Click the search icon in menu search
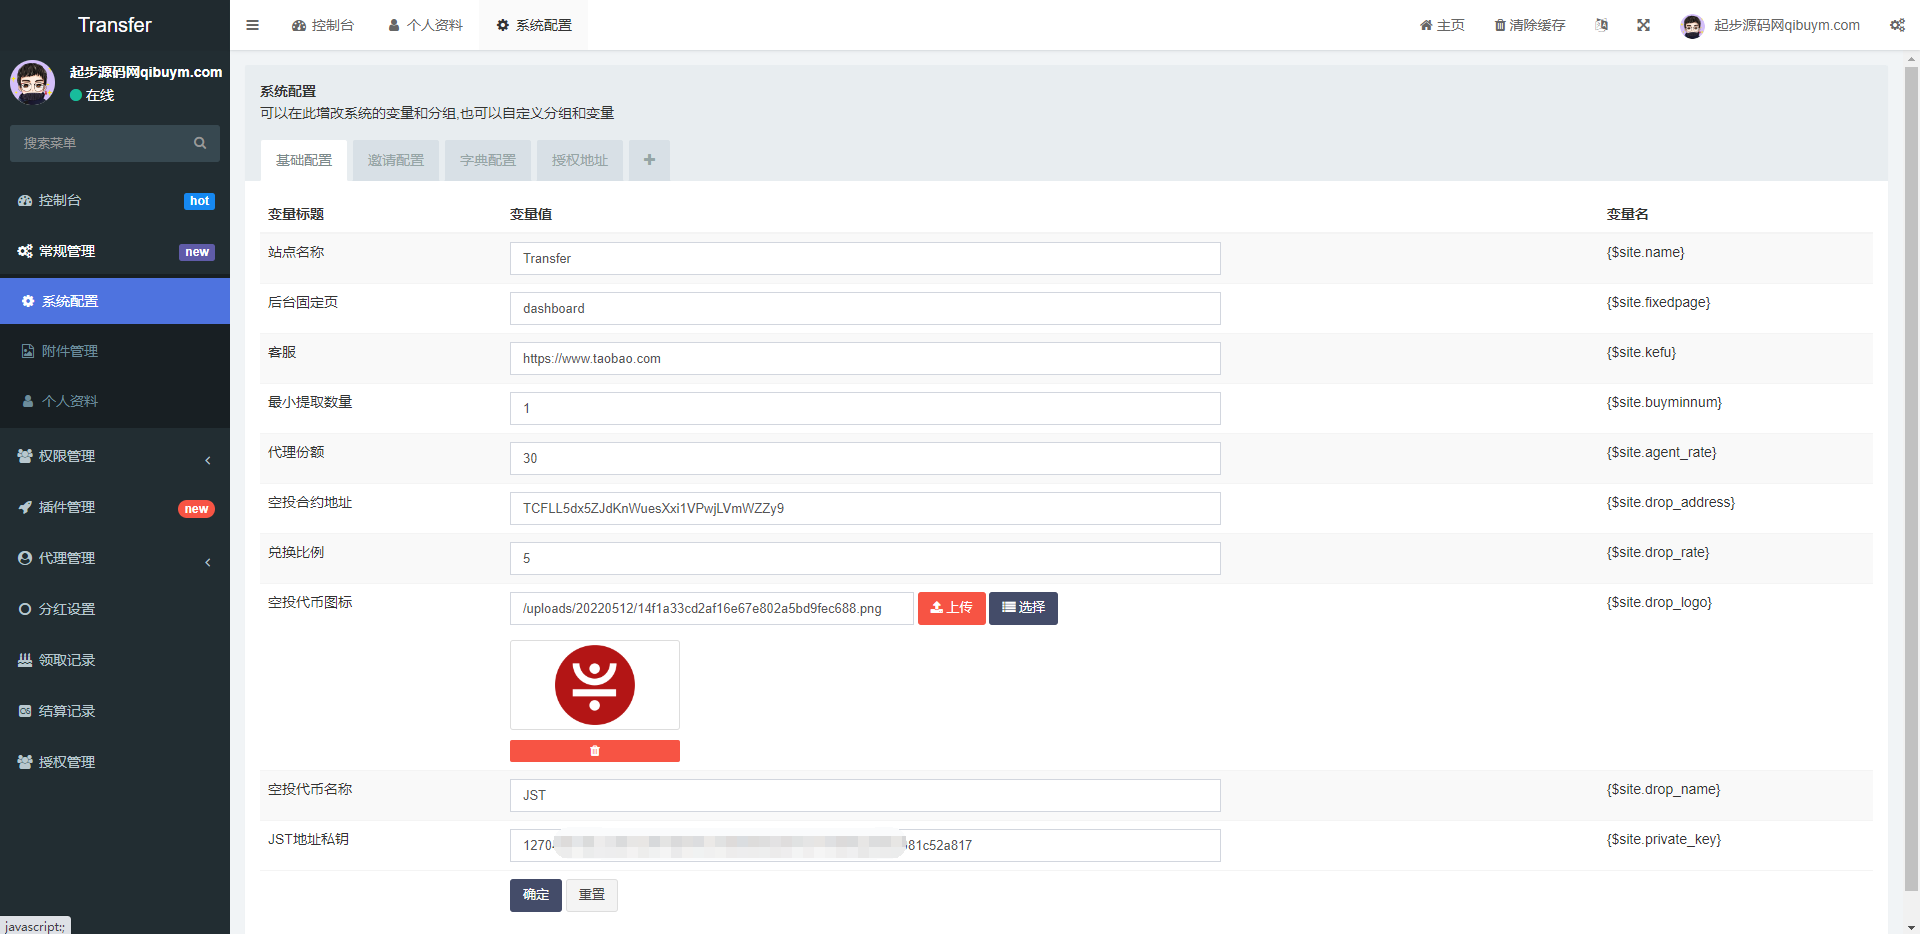Screen dimensions: 1920x934 (200, 143)
